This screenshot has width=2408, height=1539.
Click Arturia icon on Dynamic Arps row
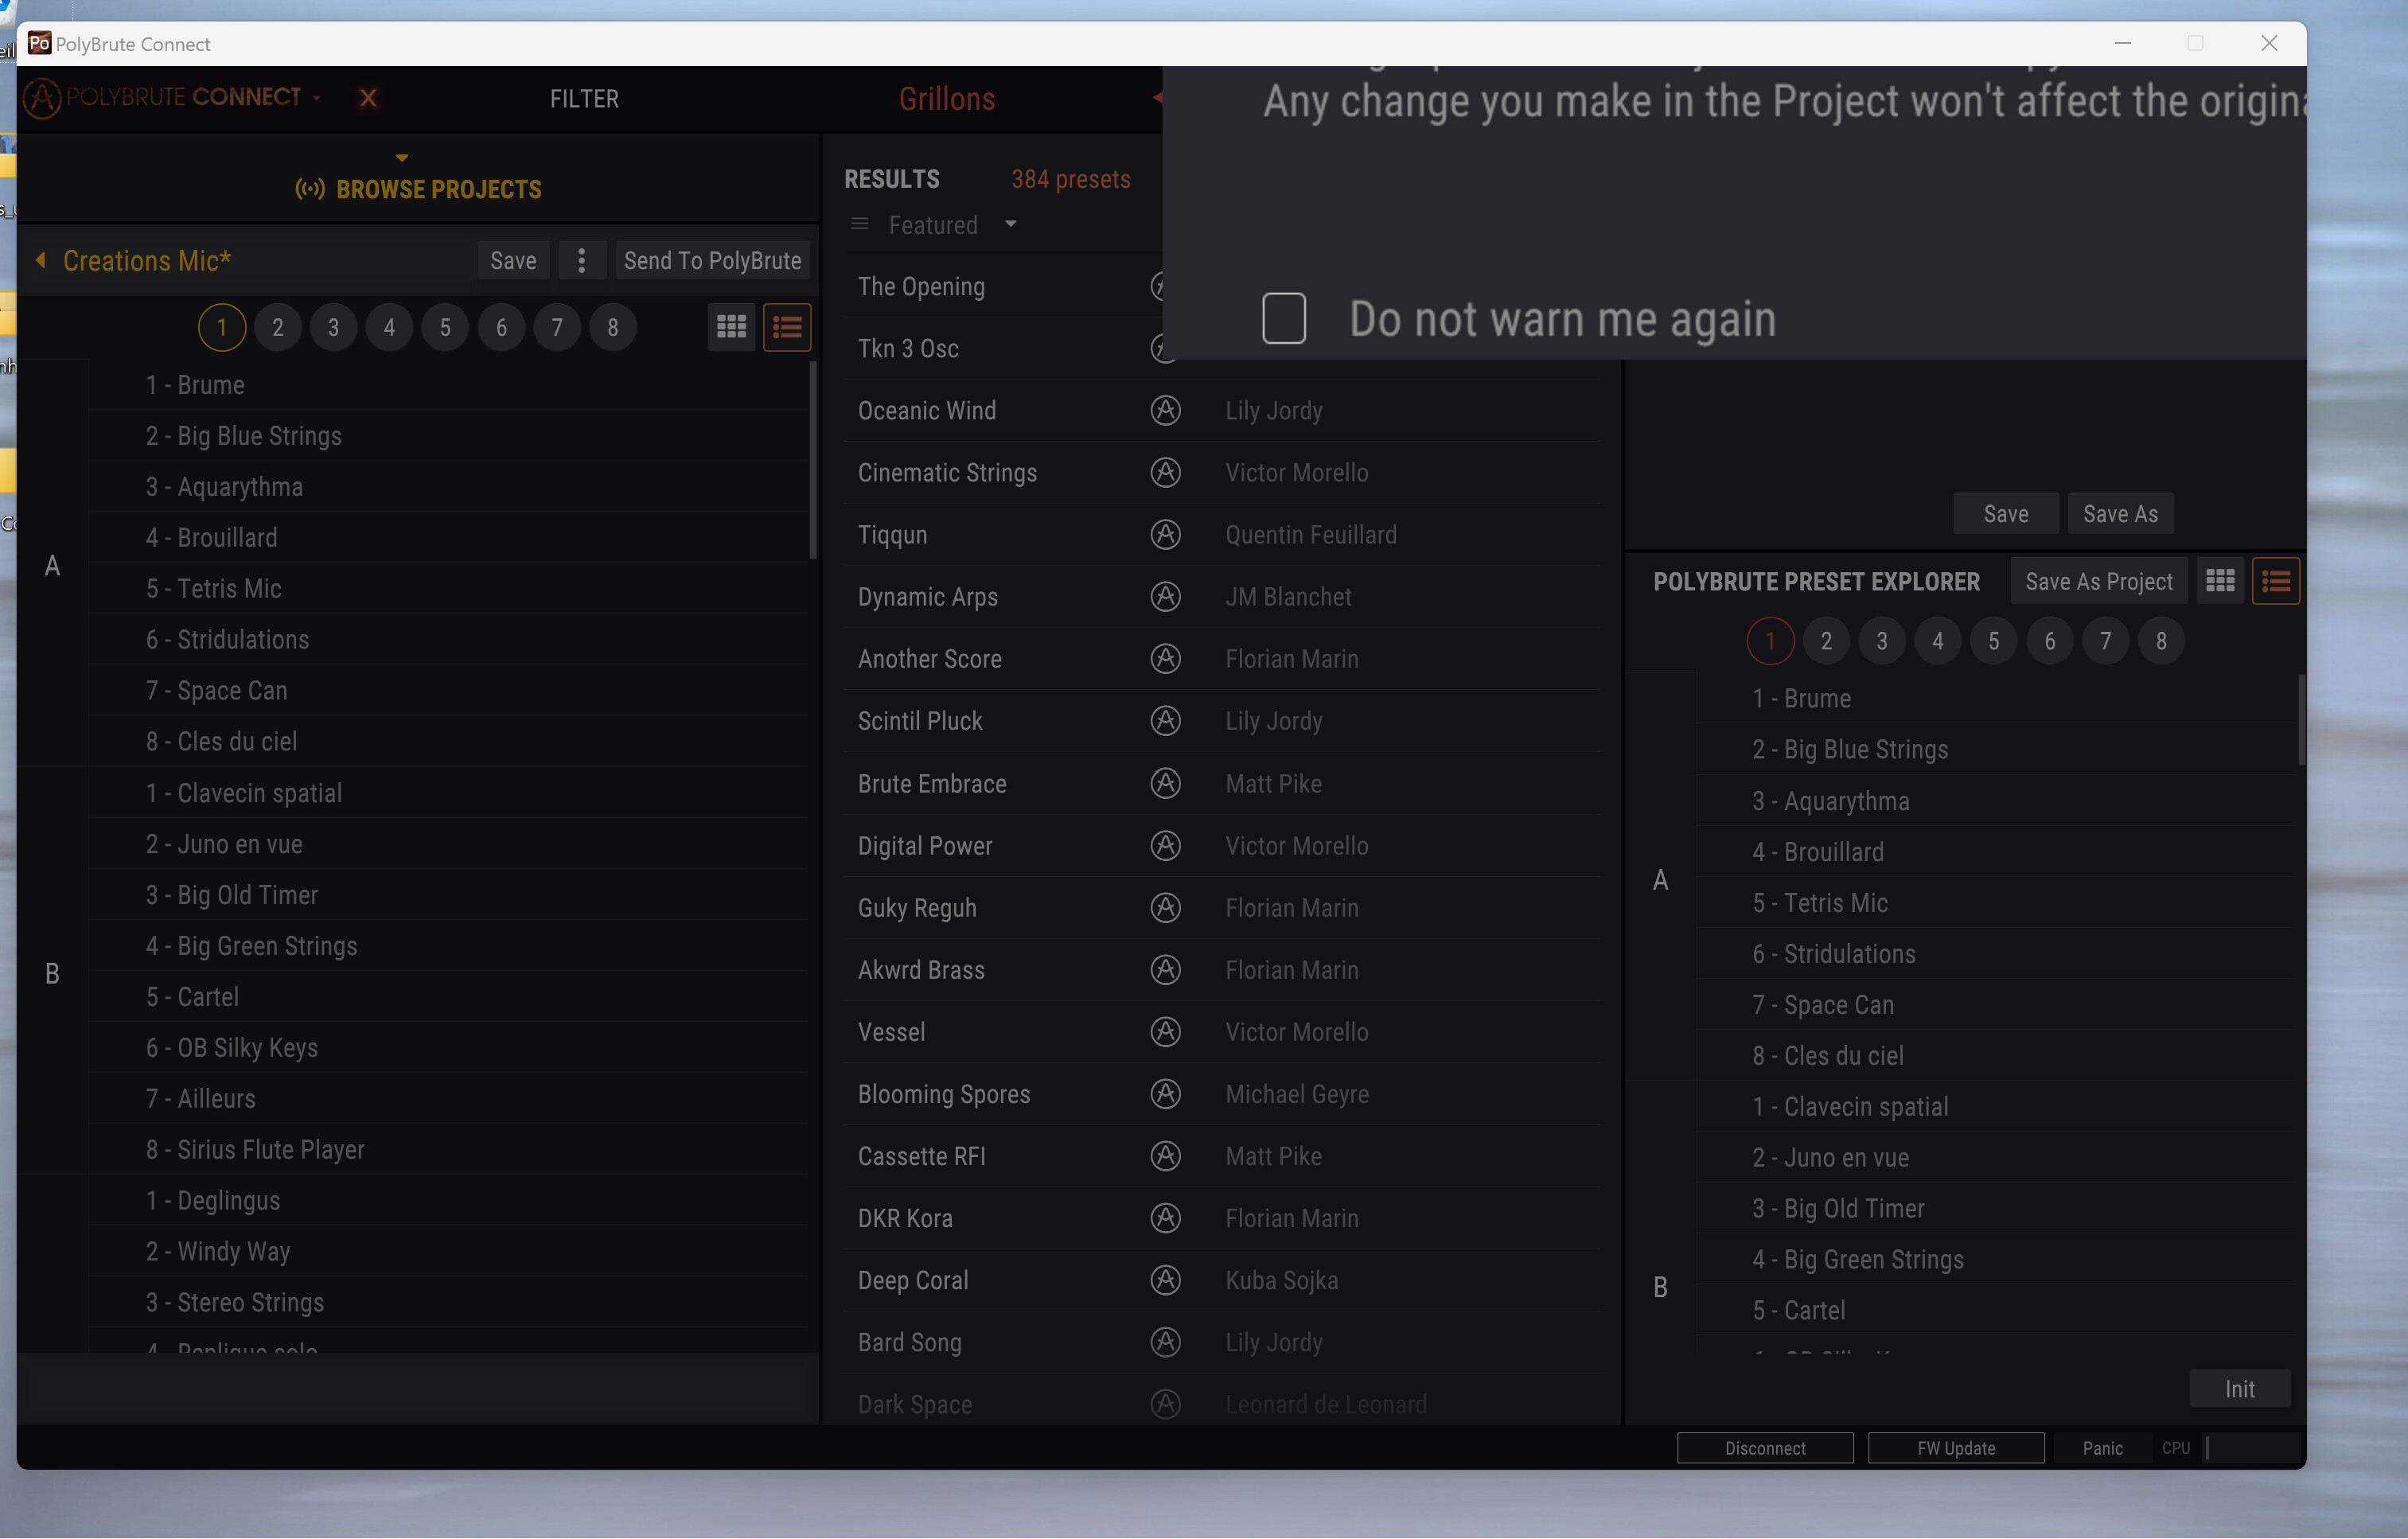[x=1165, y=597]
